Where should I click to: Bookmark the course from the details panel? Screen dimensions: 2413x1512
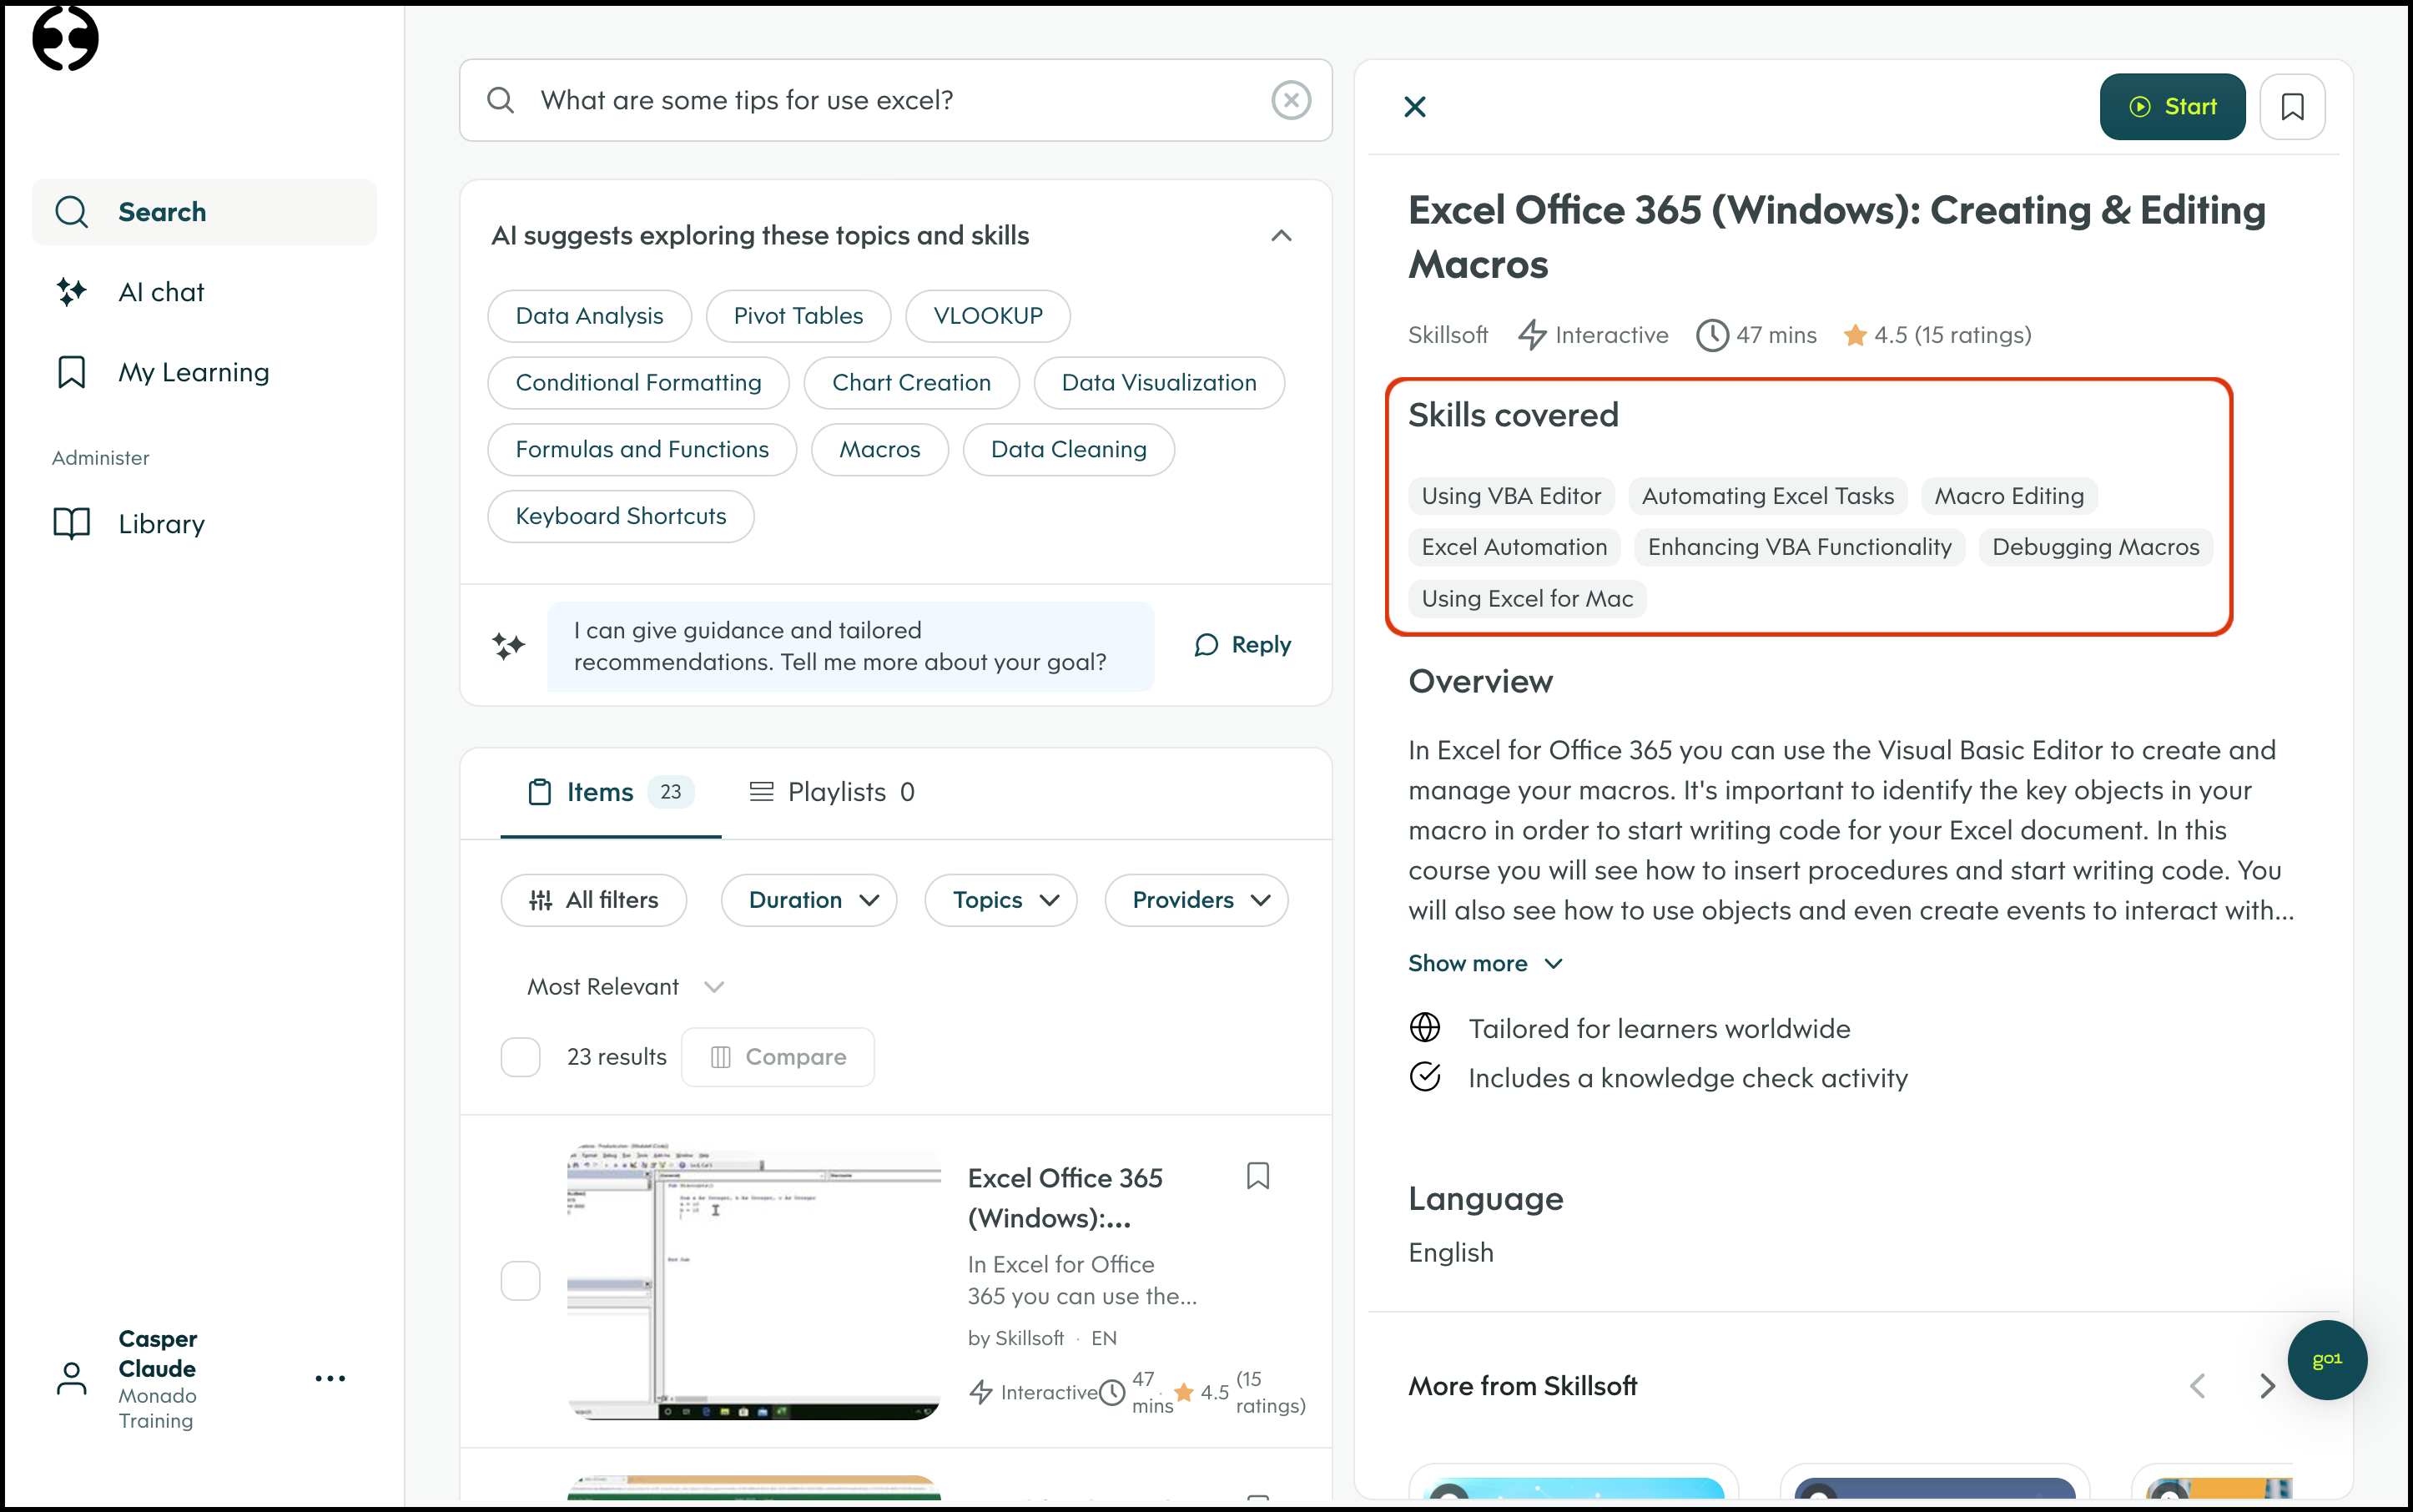pos(2292,106)
